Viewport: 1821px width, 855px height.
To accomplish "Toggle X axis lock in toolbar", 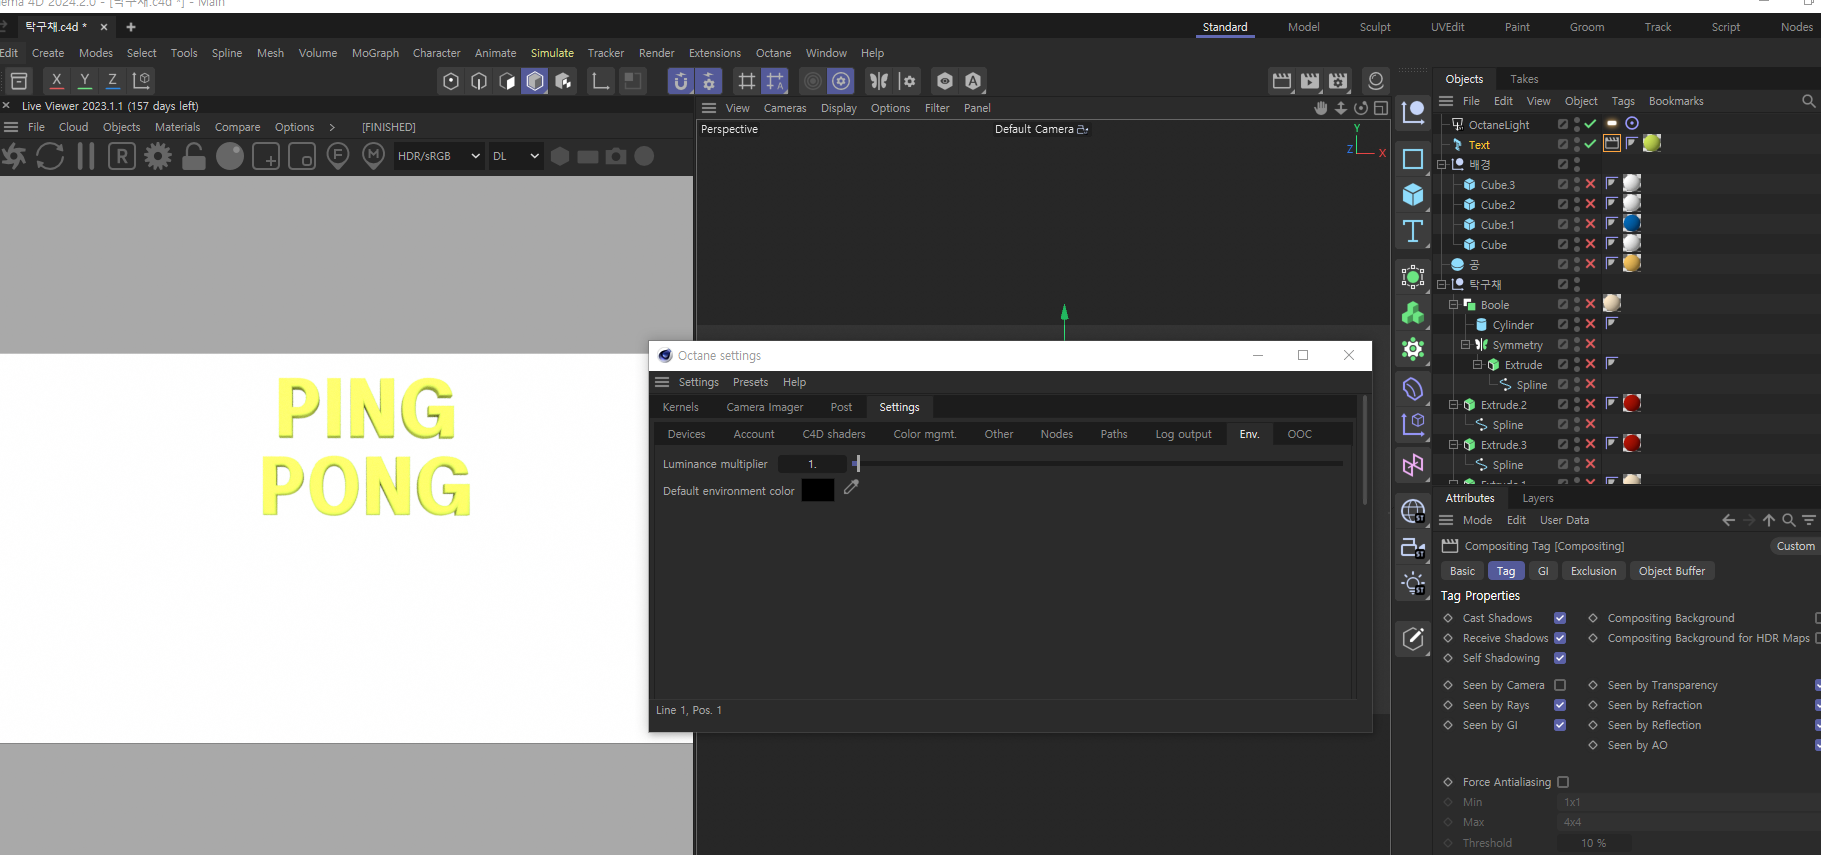I will coord(56,81).
